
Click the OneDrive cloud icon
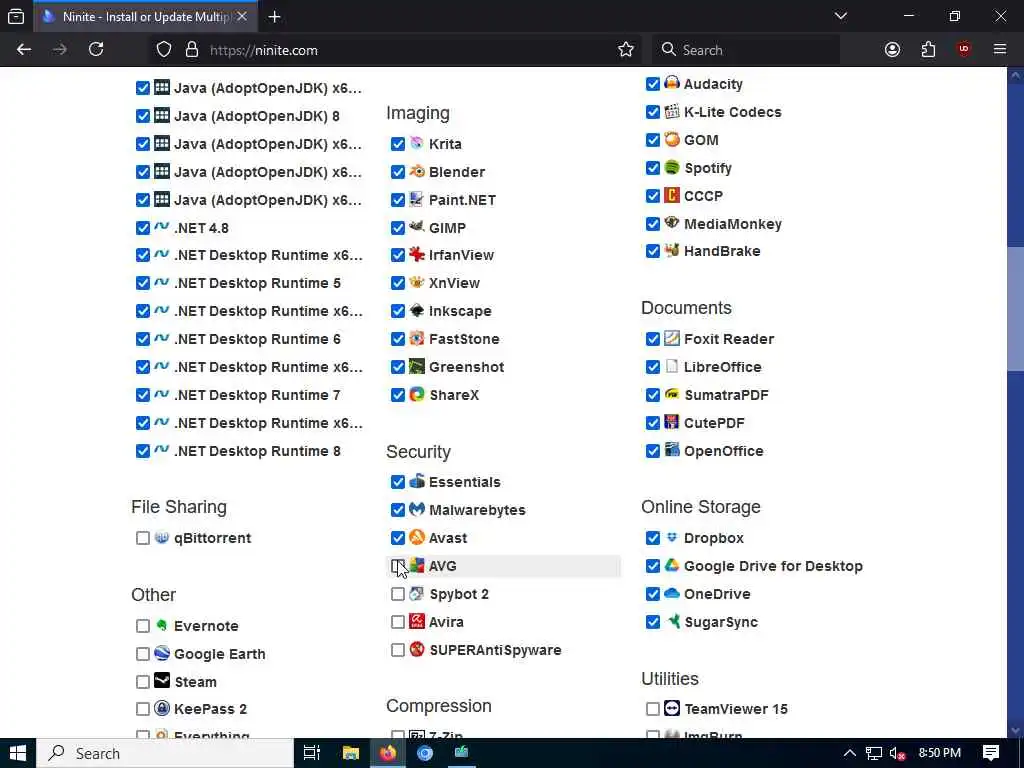(x=671, y=594)
